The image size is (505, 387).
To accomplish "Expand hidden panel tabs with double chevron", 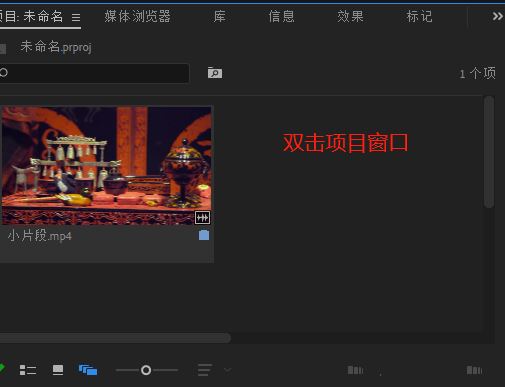I will pos(497,16).
